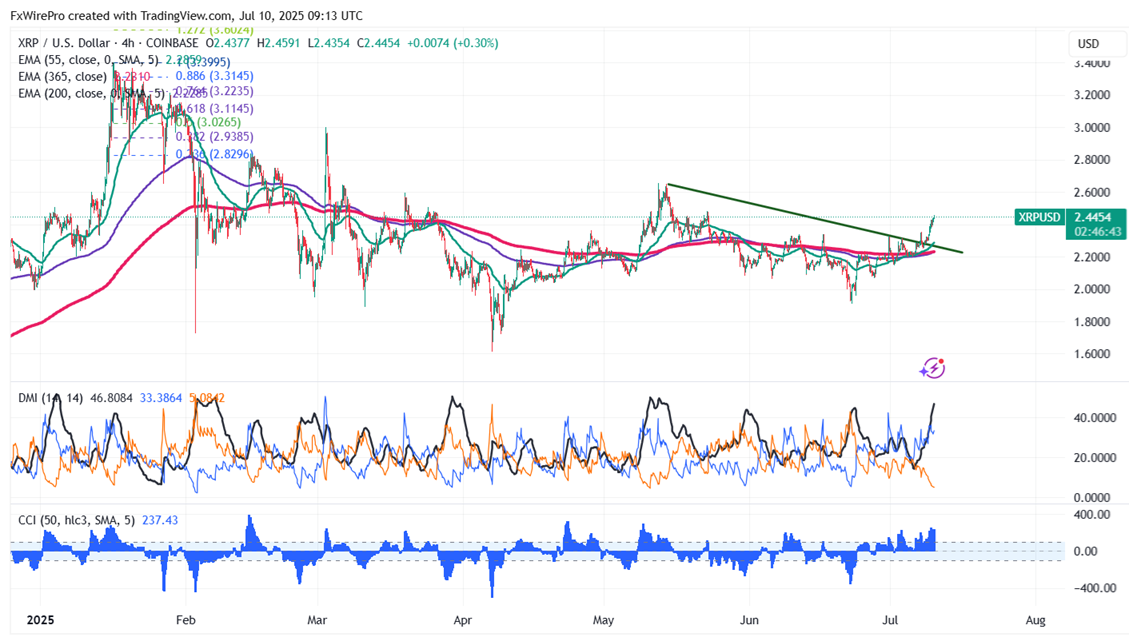Click the May label on time axis
This screenshot has width=1129, height=638.
pyautogui.click(x=603, y=620)
